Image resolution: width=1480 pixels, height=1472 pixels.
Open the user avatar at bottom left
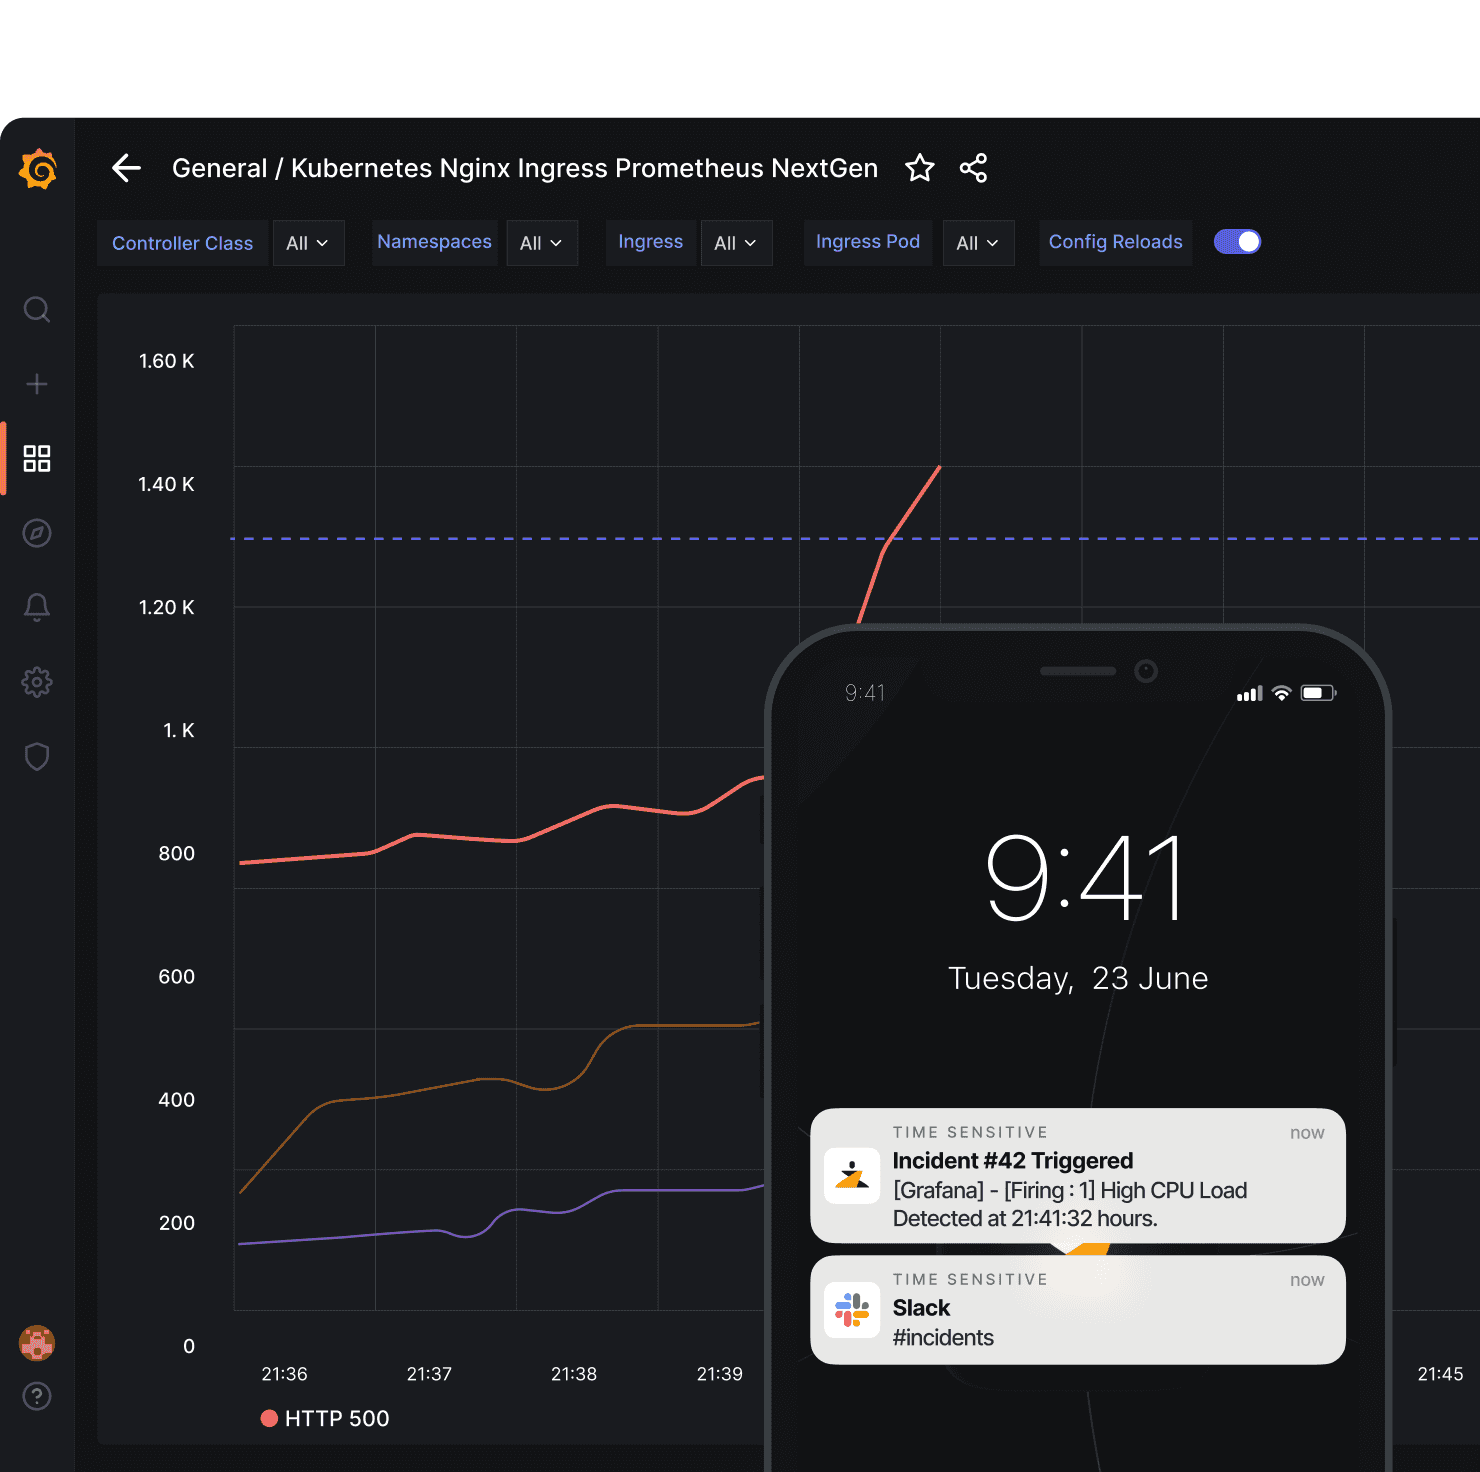click(x=37, y=1343)
